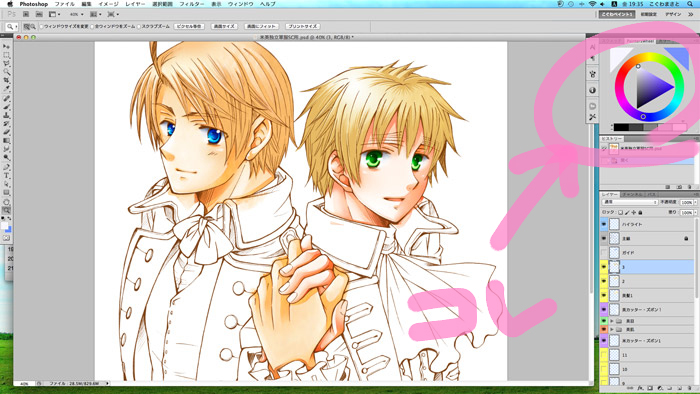This screenshot has width=700, height=394.
Task: Click inside the color wheel triangle
Action: [x=648, y=87]
